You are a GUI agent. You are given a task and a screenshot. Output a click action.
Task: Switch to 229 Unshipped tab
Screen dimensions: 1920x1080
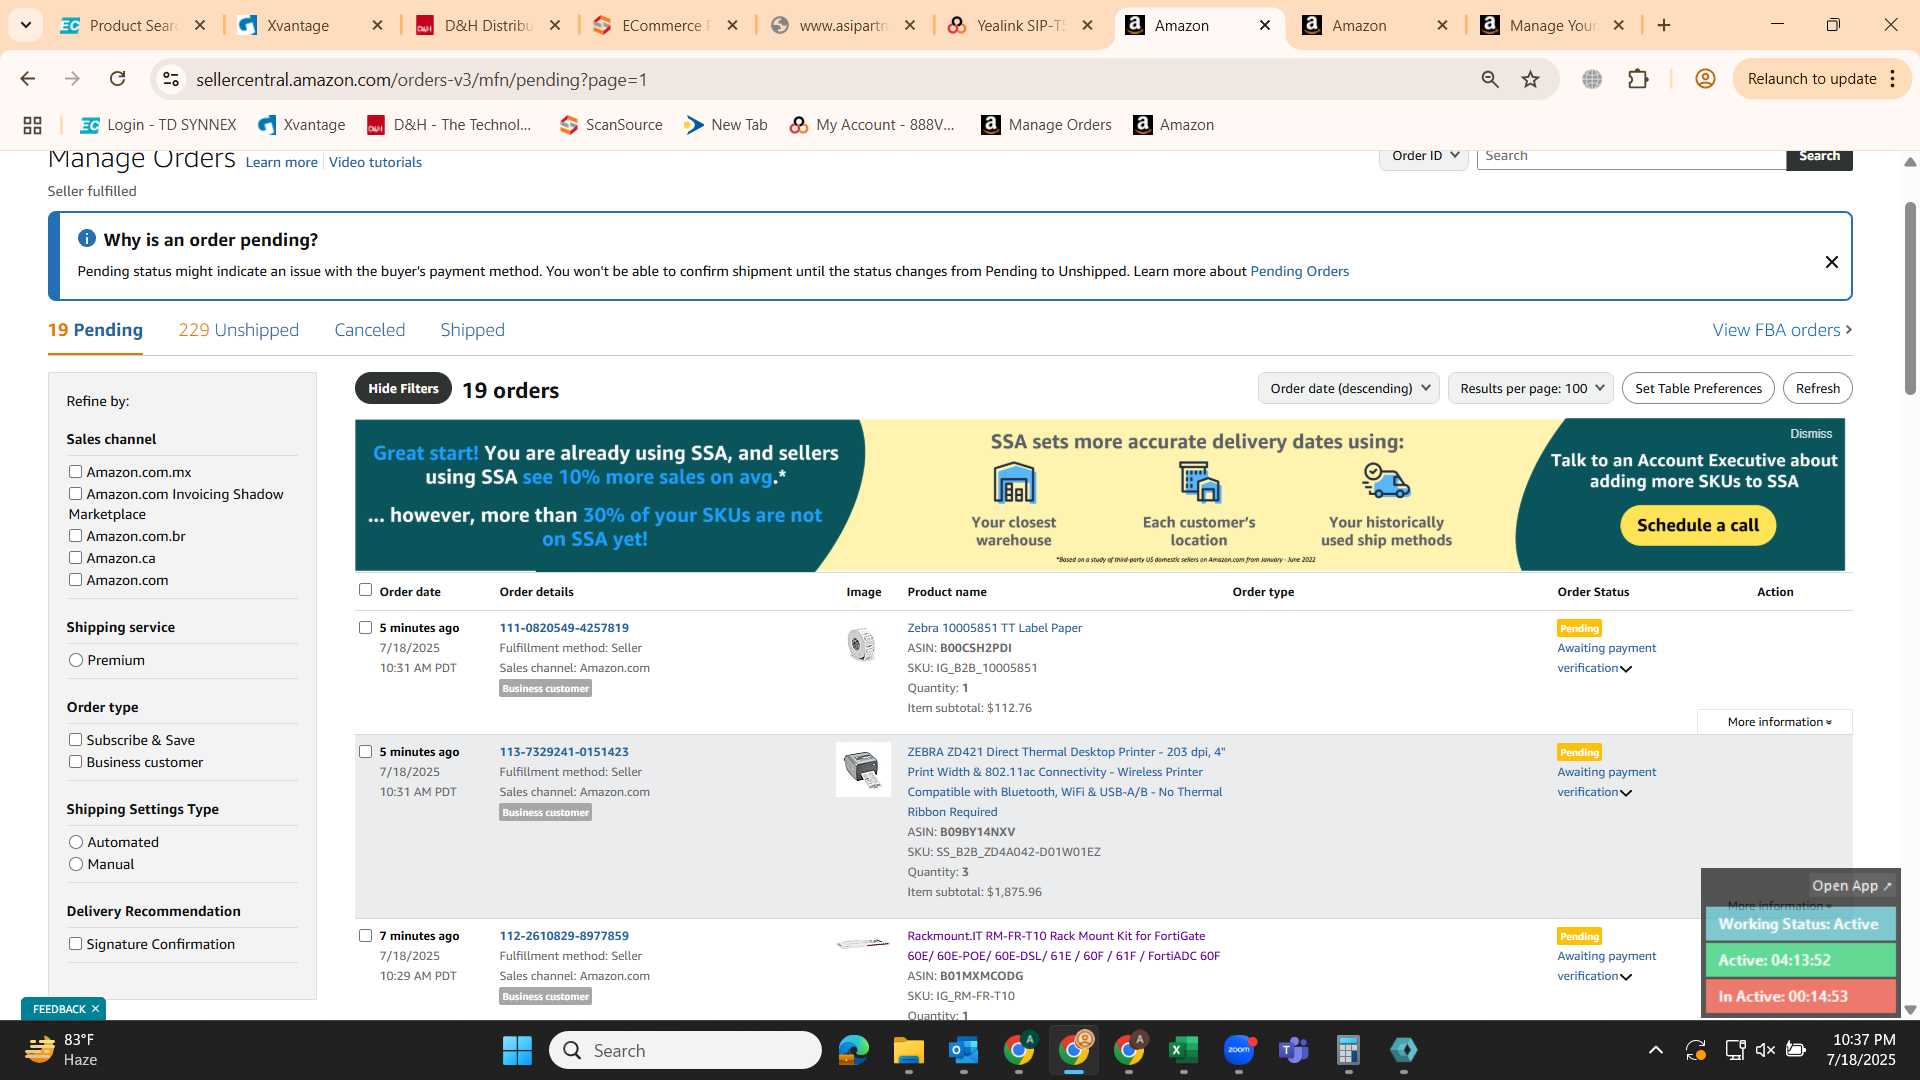238,330
